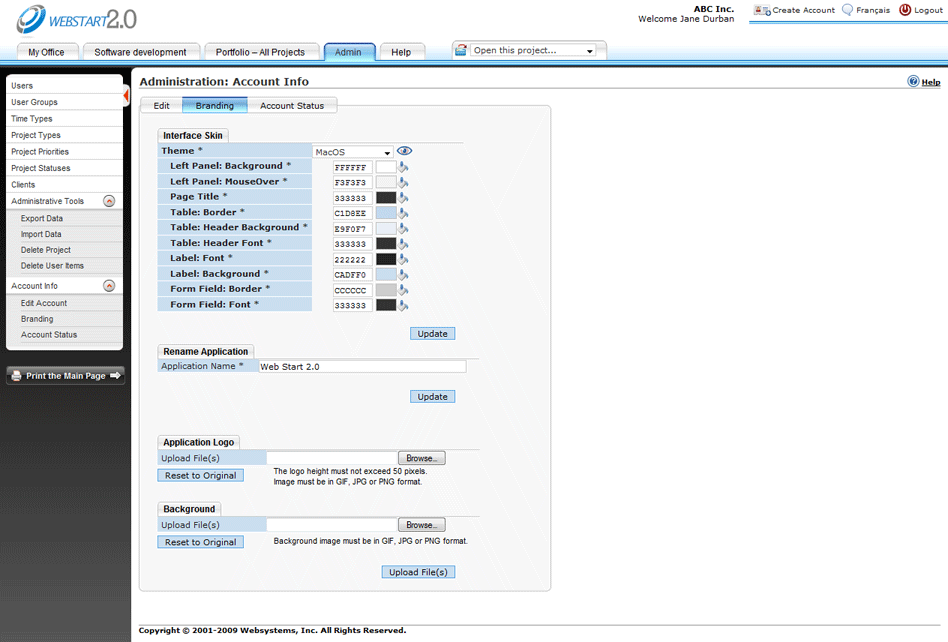Open paint bucket picker for Table: Border
The image size is (948, 642).
tap(404, 213)
